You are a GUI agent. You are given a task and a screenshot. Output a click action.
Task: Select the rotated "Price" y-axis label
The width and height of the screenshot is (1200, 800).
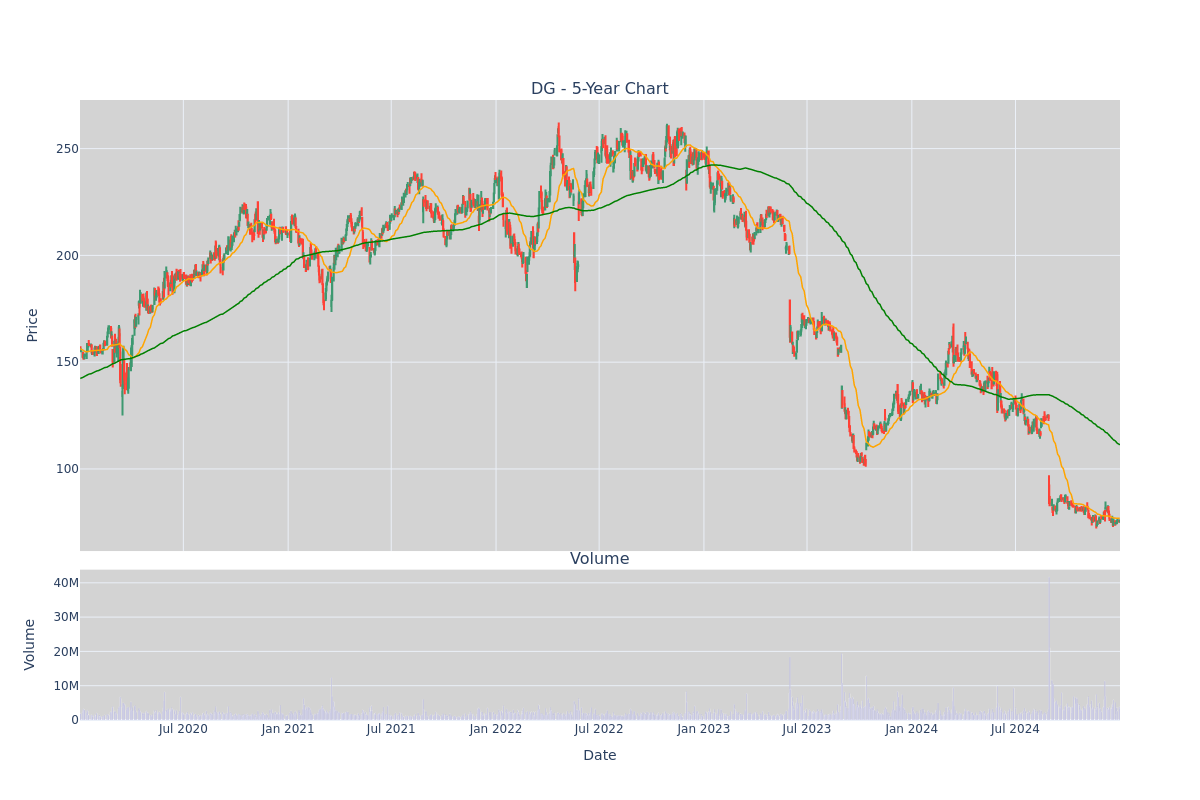pyautogui.click(x=32, y=325)
